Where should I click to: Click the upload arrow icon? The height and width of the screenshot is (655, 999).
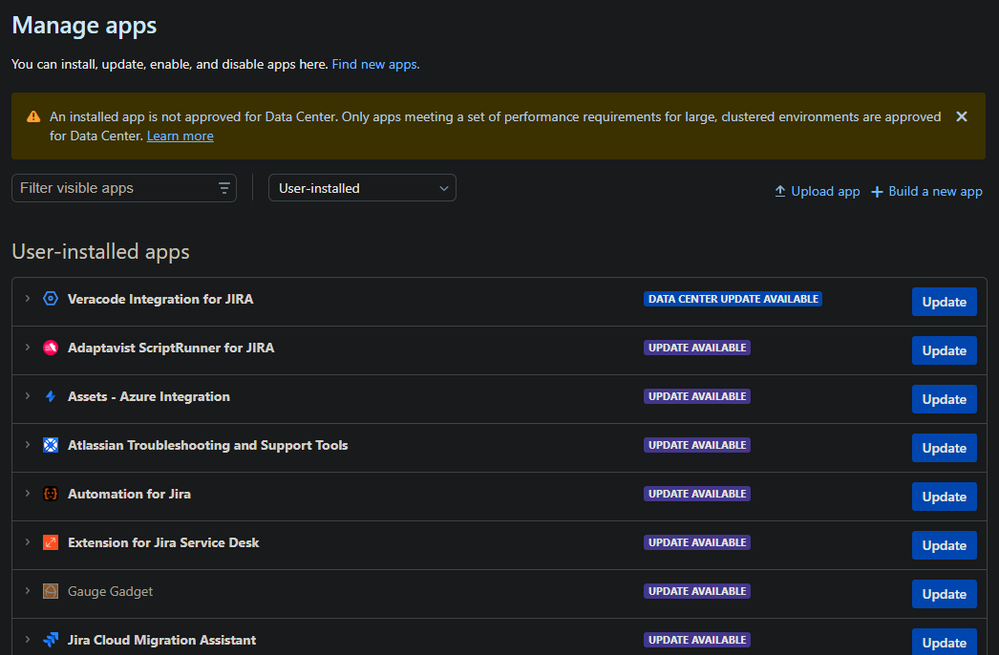(780, 191)
